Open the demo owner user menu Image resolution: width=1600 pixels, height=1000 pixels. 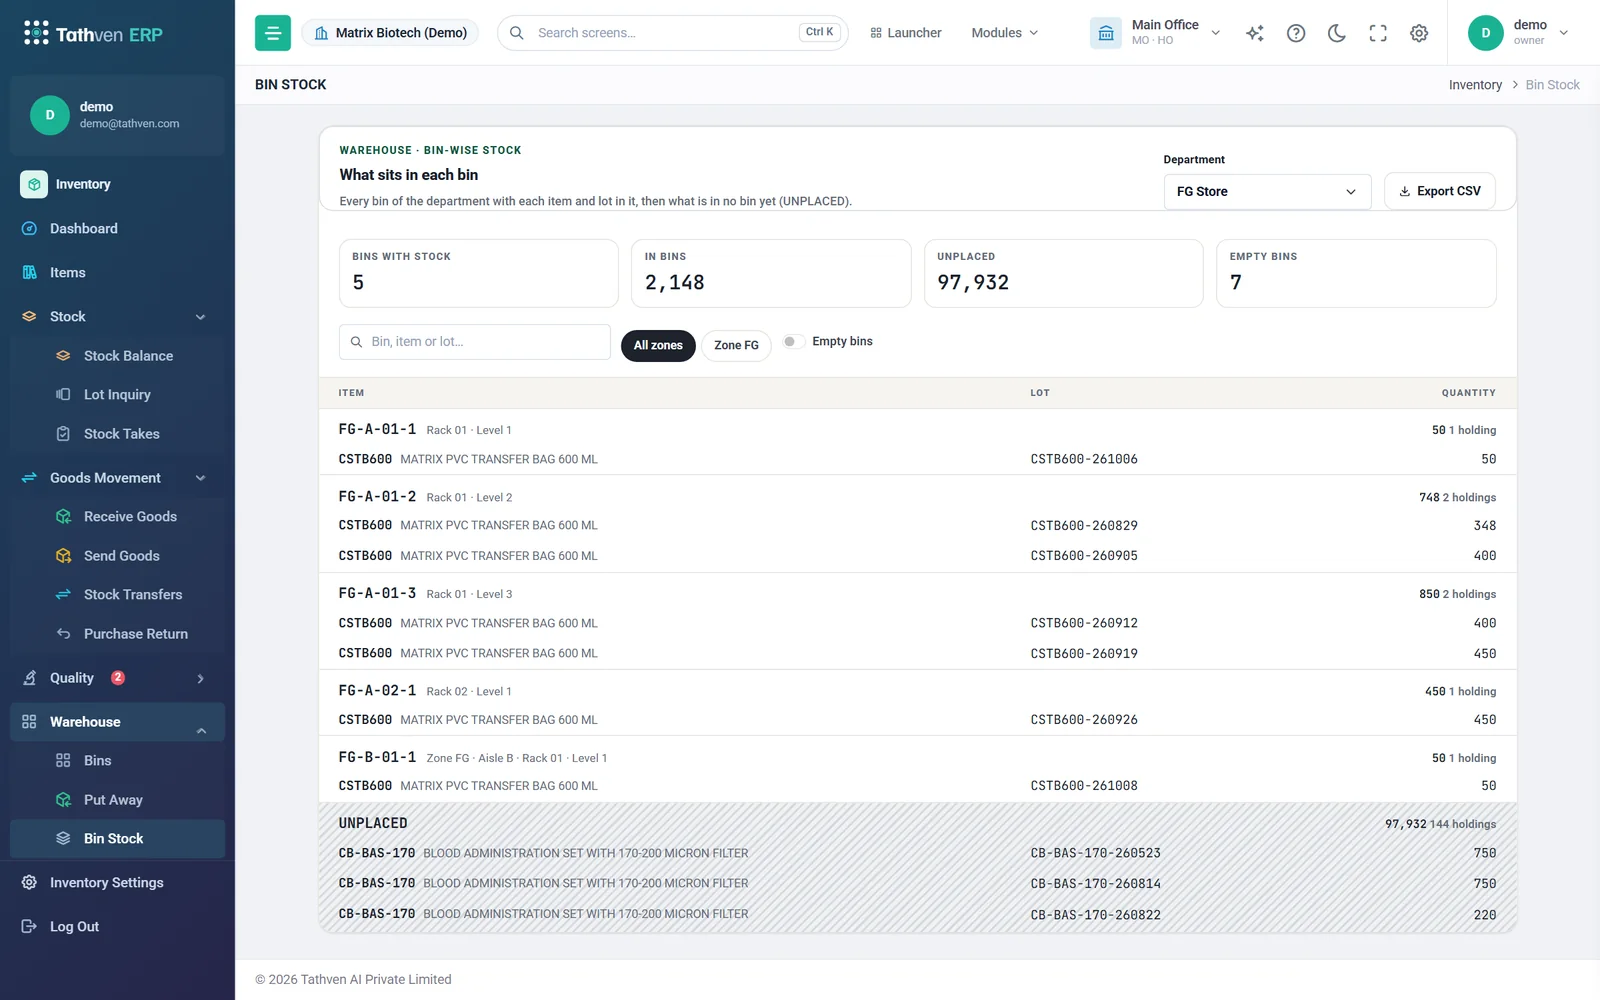[x=1518, y=33]
